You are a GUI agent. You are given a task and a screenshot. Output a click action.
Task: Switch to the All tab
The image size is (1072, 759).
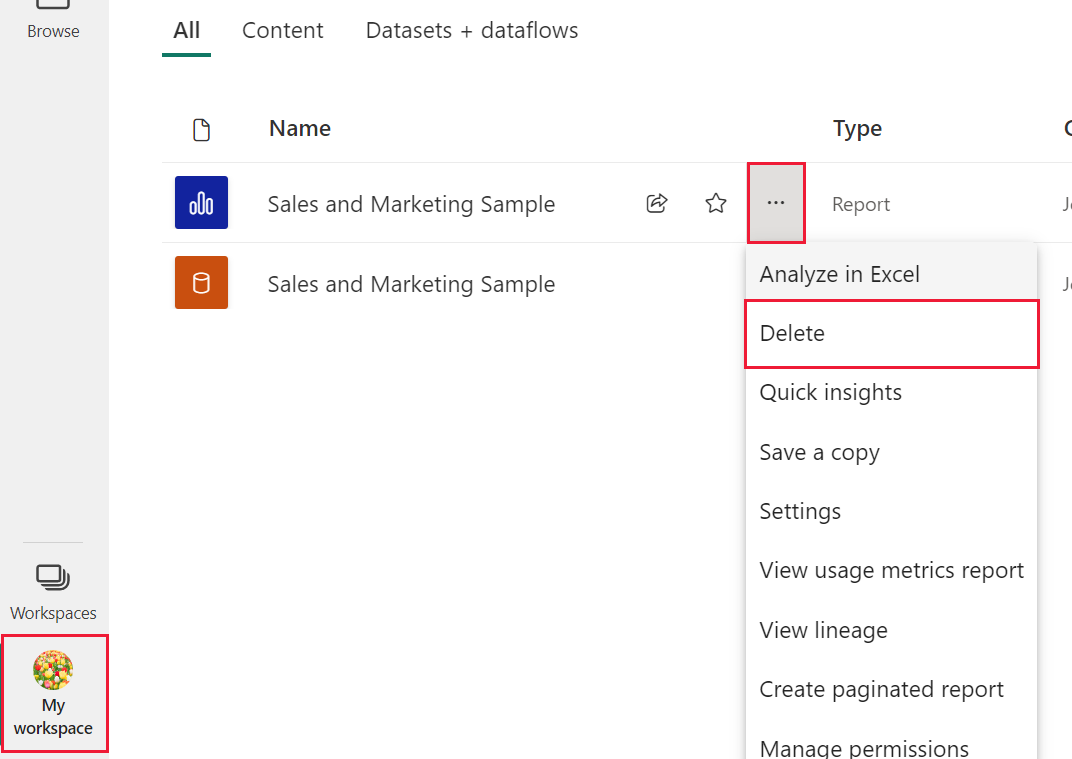[x=186, y=30]
